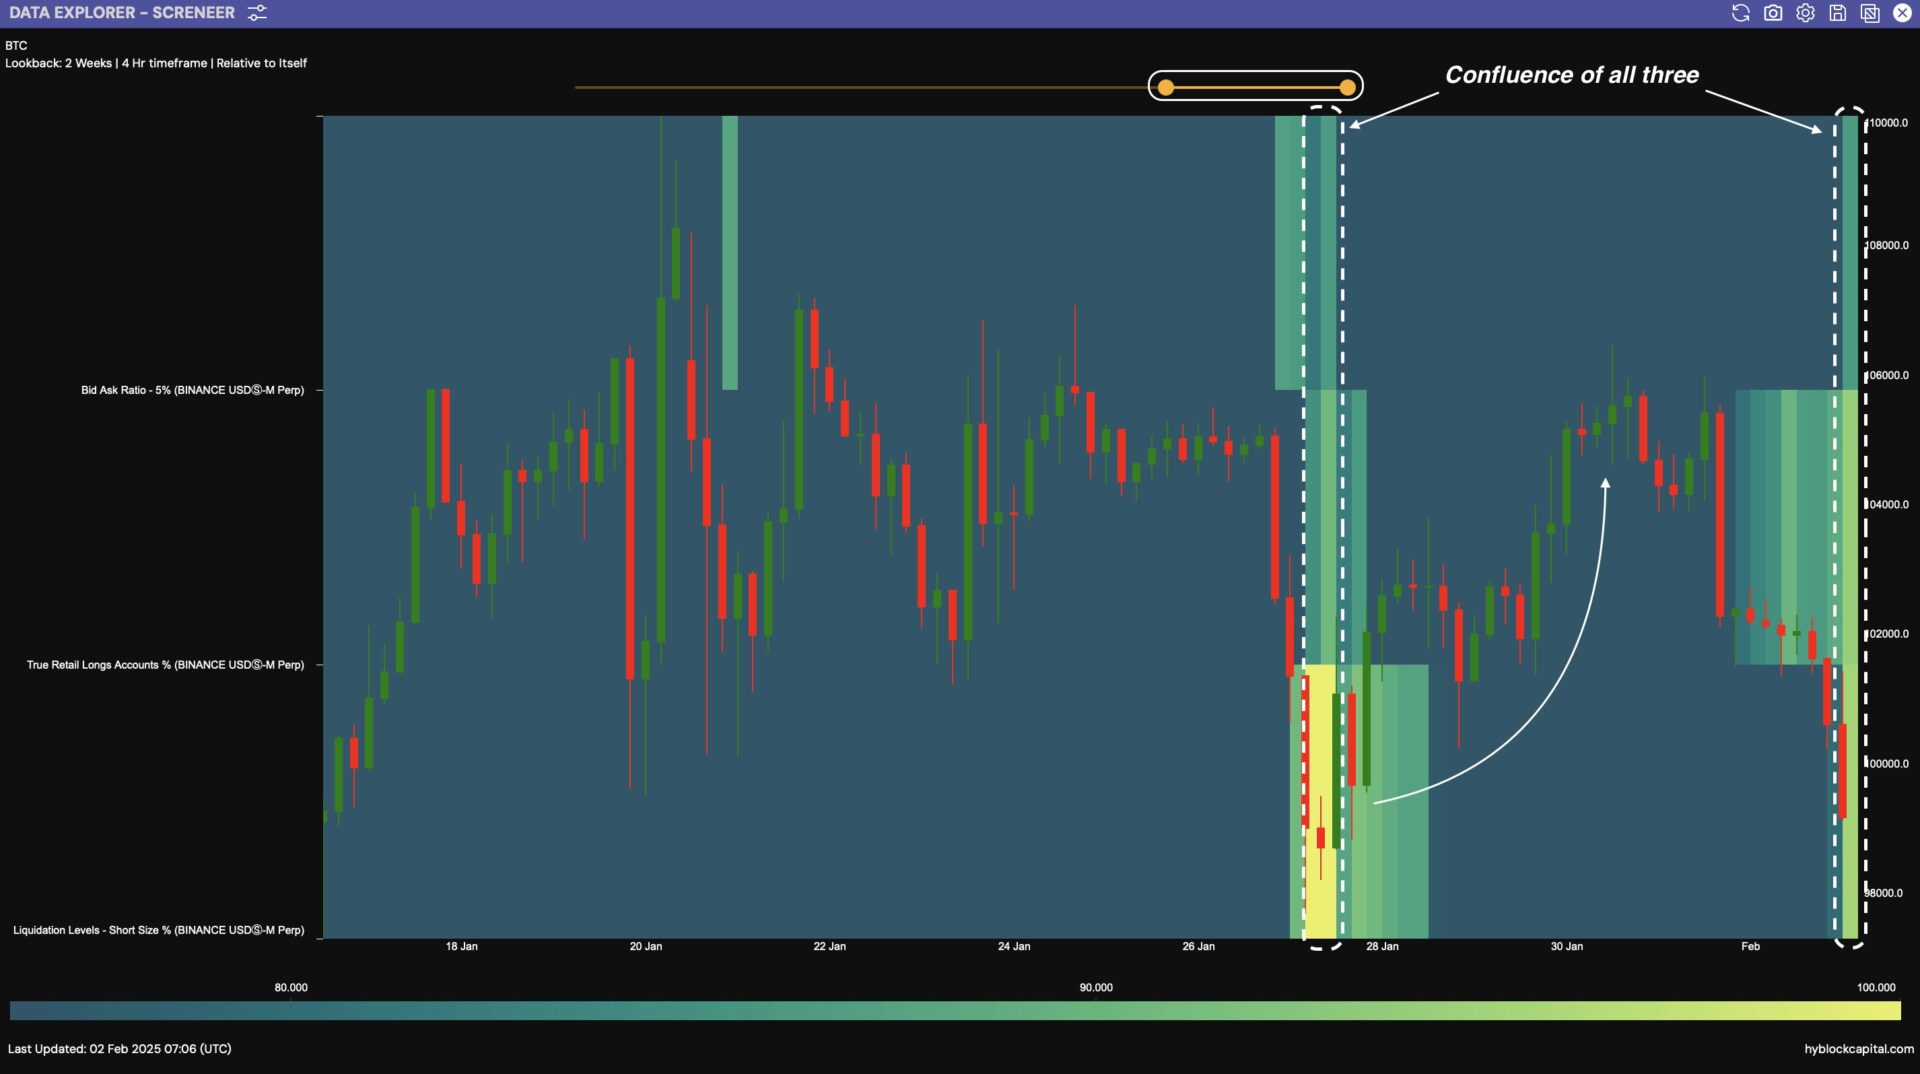The height and width of the screenshot is (1074, 1920).
Task: Click the color scale bar at 90.000
Action: pyautogui.click(x=1096, y=1011)
